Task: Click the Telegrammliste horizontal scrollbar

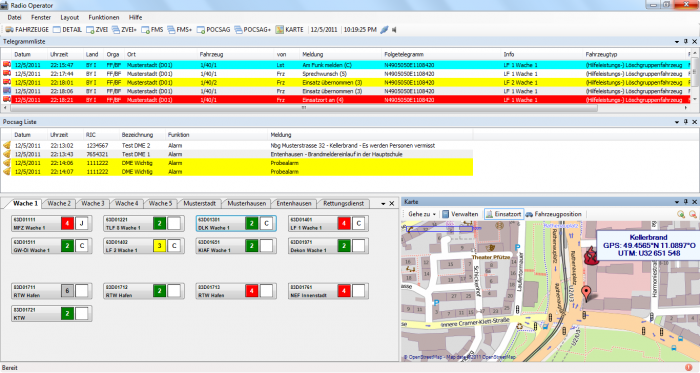Action: (x=304, y=108)
